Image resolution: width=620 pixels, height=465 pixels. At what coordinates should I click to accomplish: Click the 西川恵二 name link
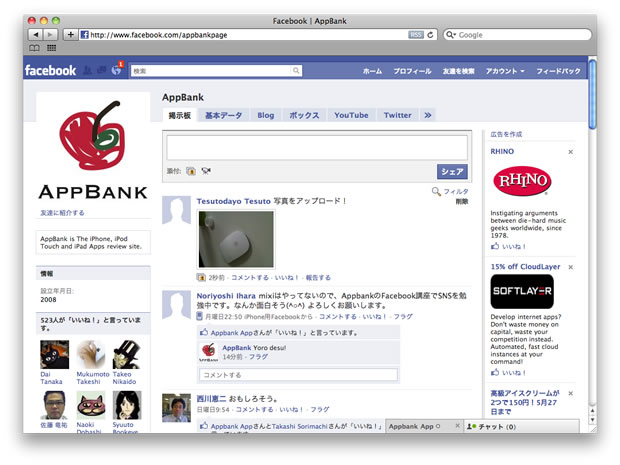coord(212,399)
